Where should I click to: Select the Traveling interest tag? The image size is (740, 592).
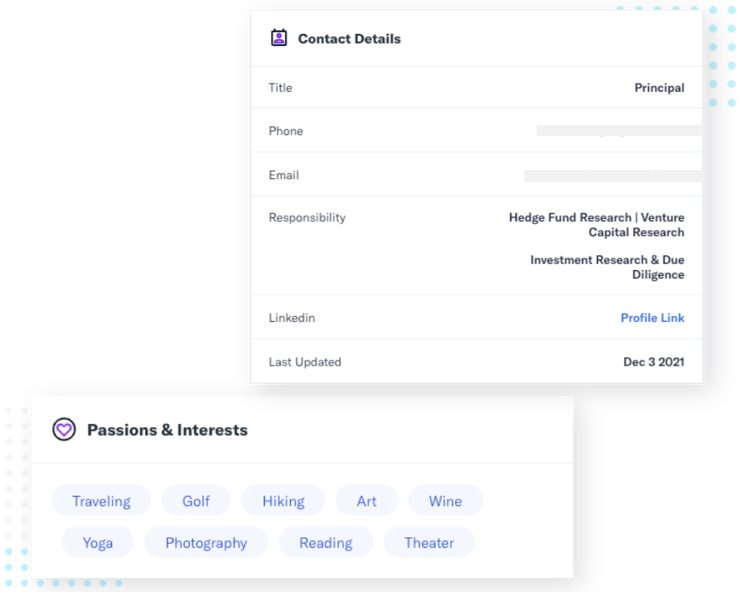[x=101, y=500]
